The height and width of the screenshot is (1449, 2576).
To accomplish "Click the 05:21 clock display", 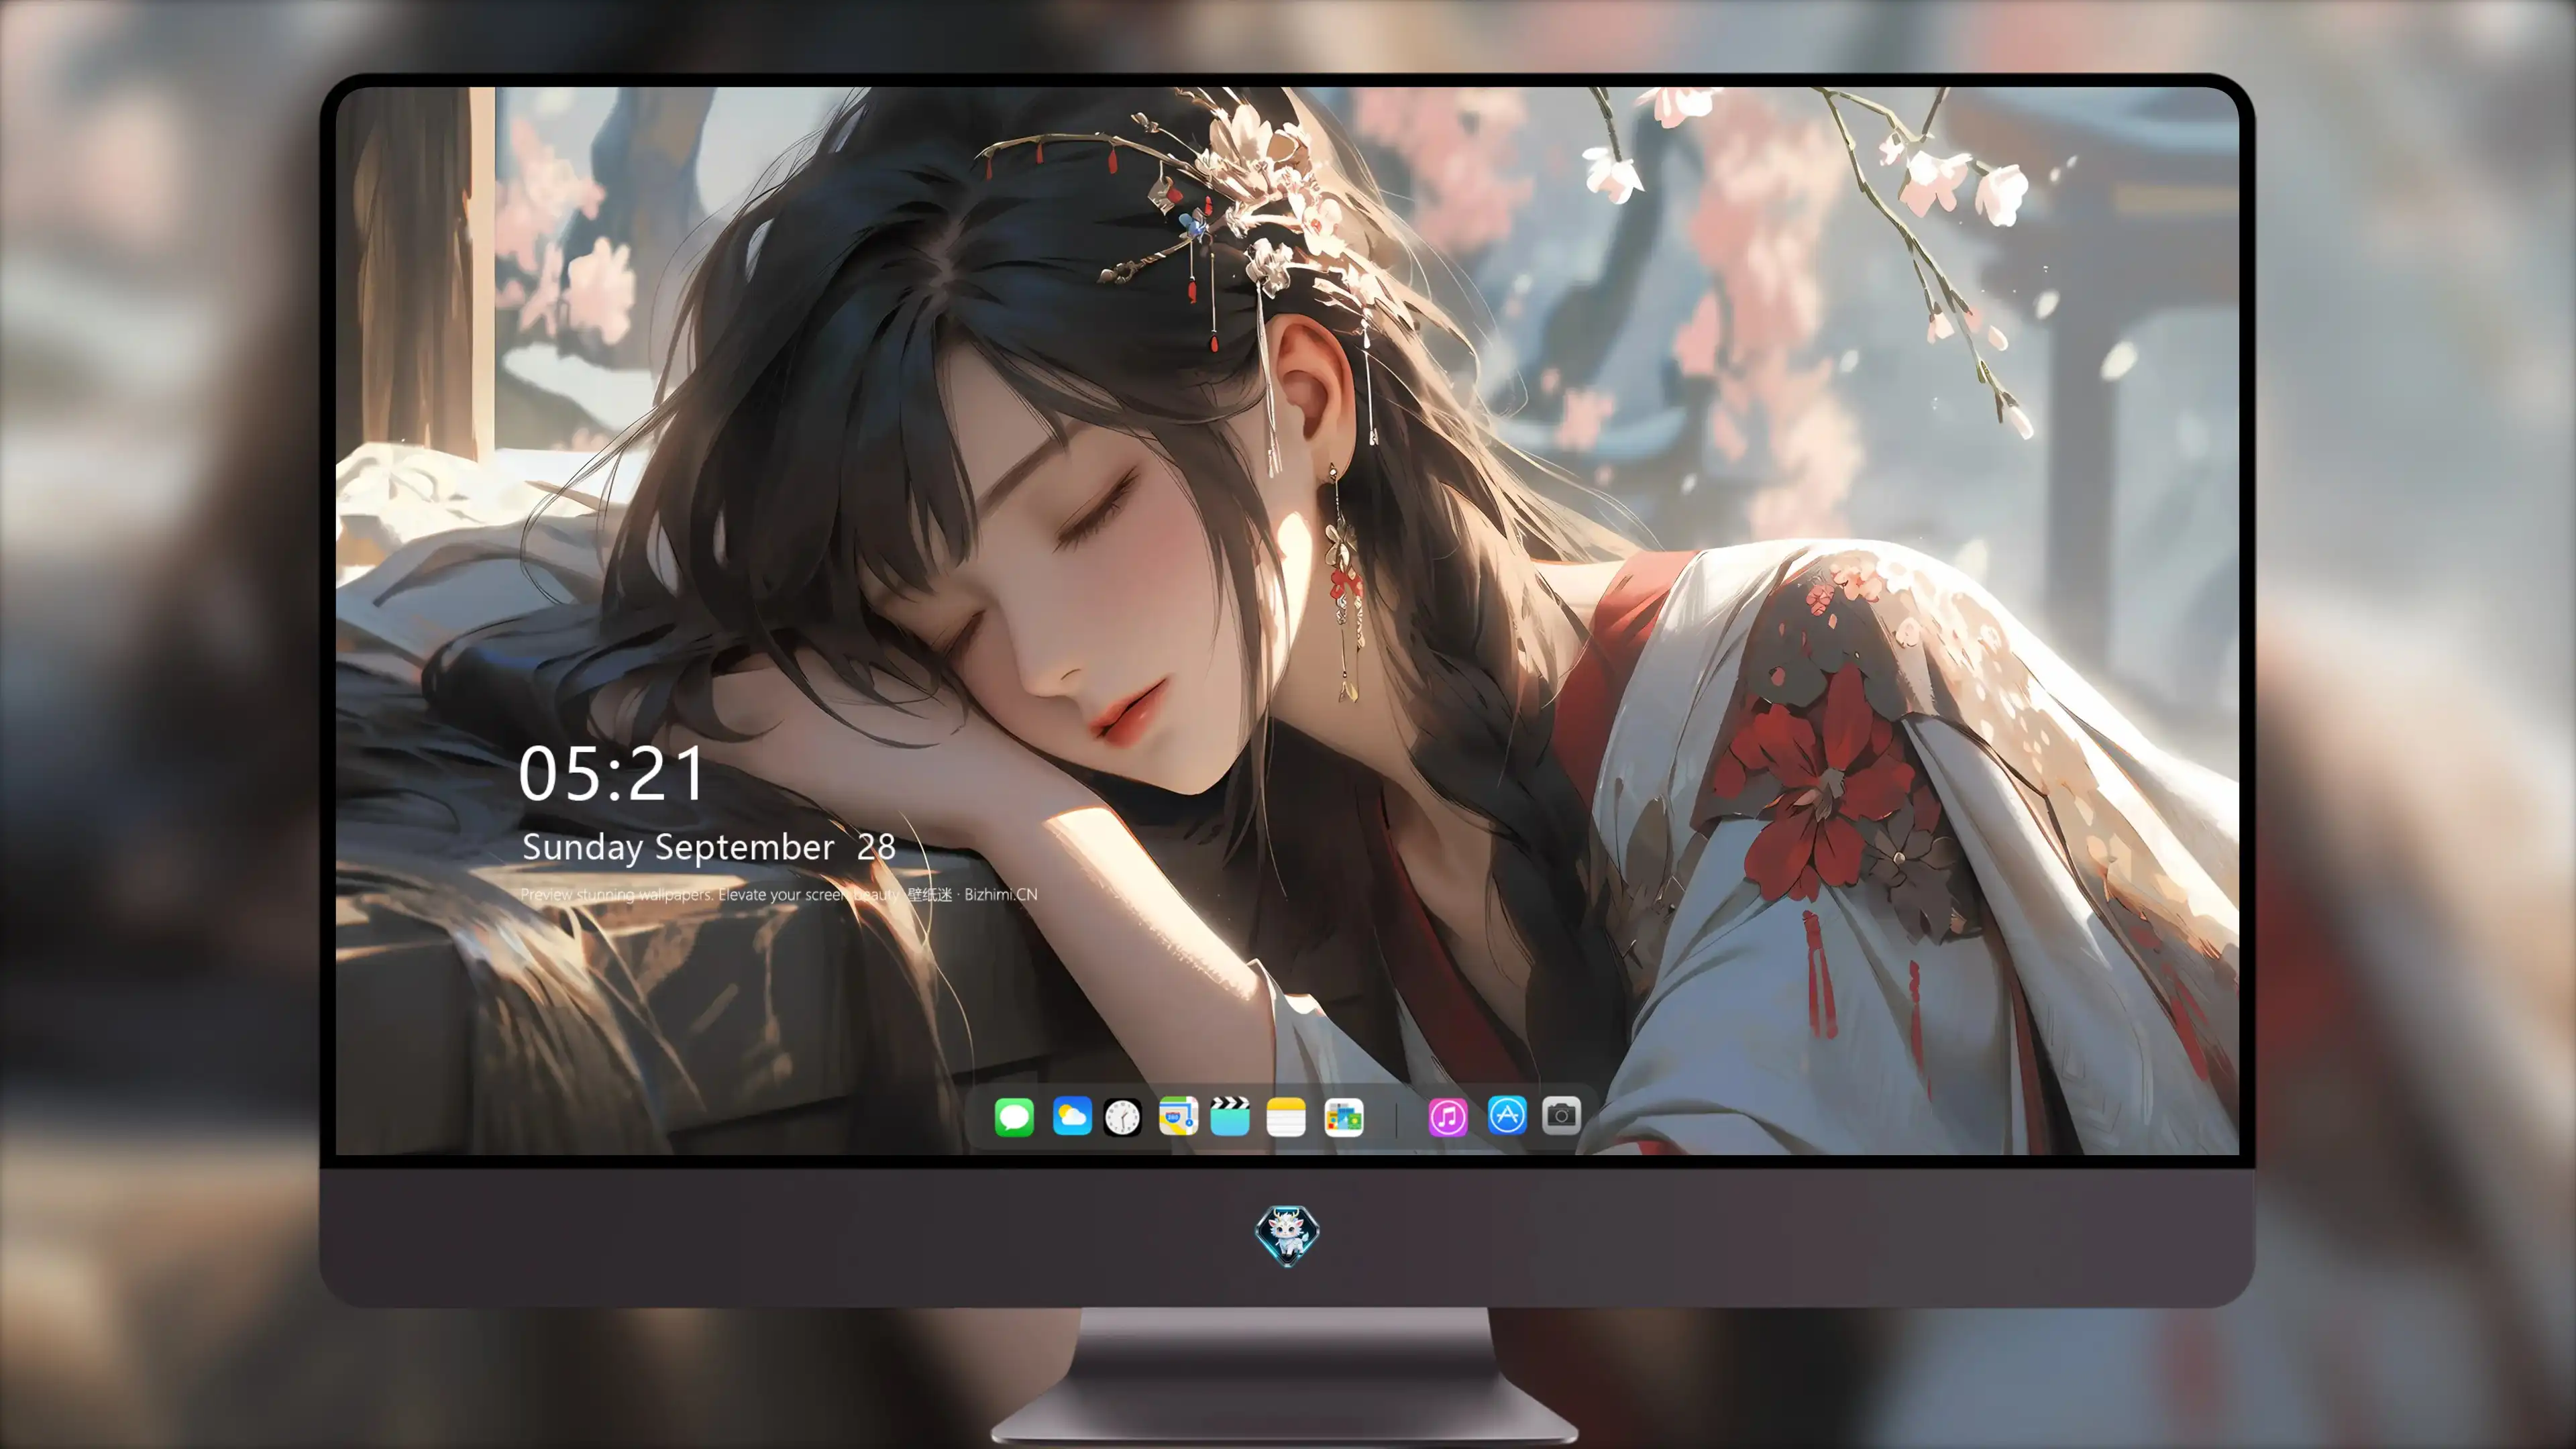I will pos(612,775).
